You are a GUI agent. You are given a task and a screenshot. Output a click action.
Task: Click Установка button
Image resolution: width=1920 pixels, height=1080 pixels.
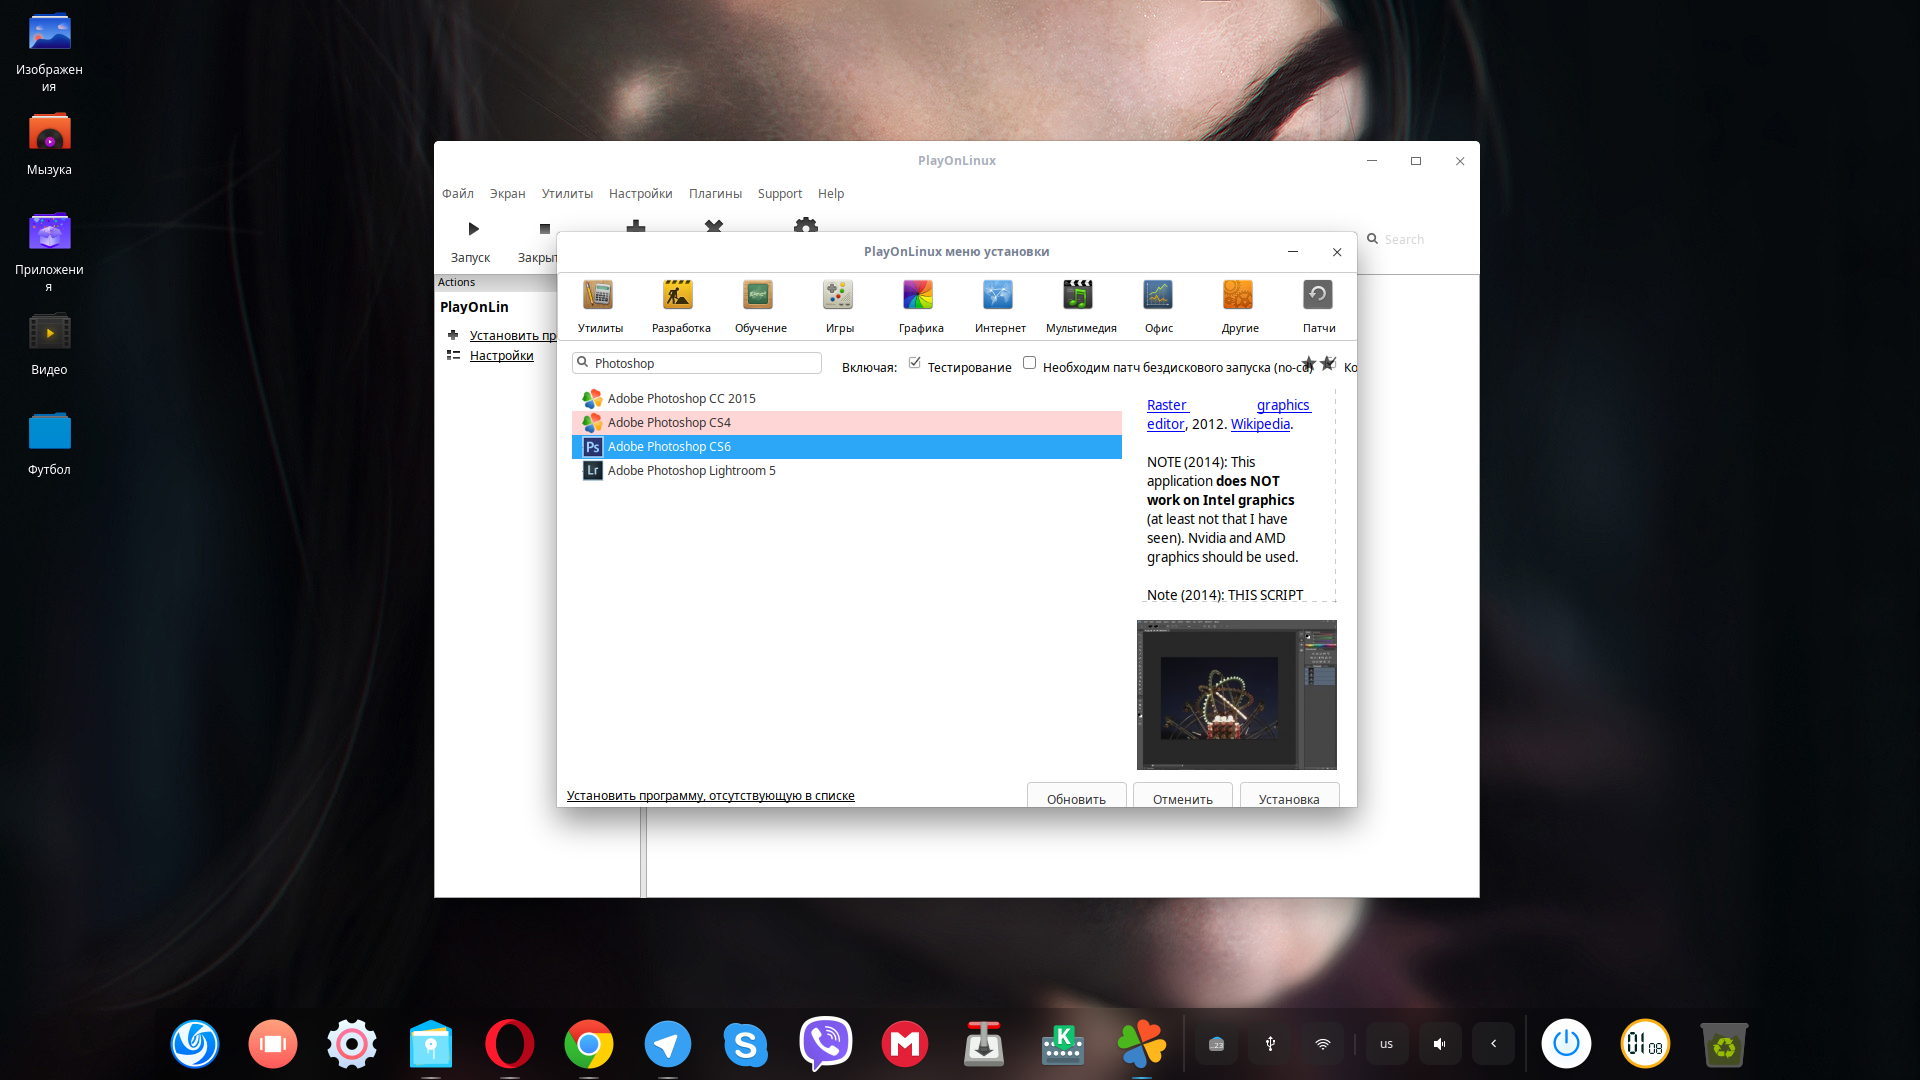click(1288, 798)
